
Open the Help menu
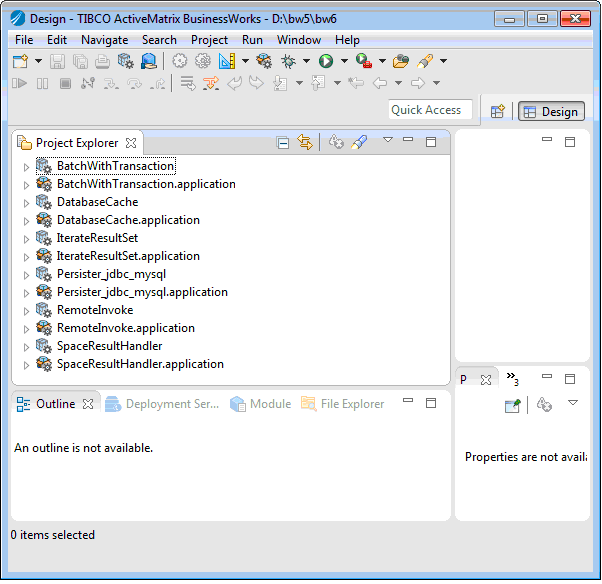tap(347, 40)
